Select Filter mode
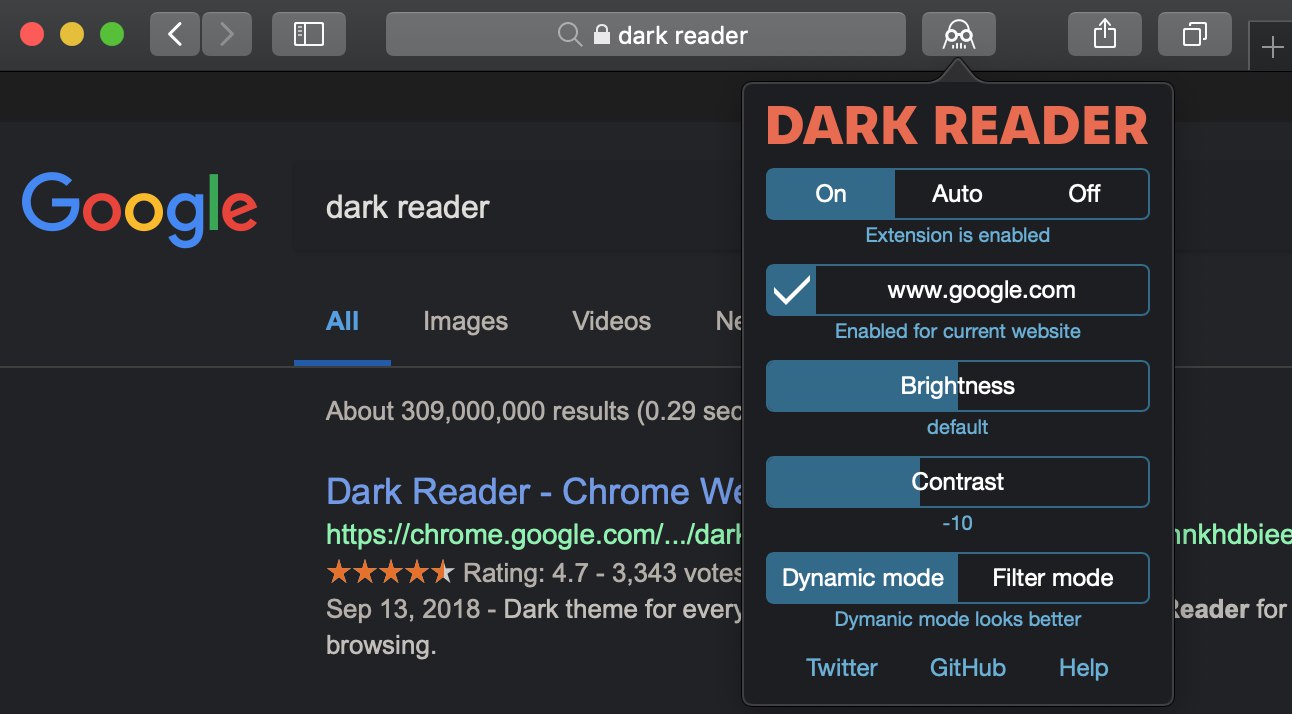This screenshot has width=1292, height=714. click(x=1053, y=578)
